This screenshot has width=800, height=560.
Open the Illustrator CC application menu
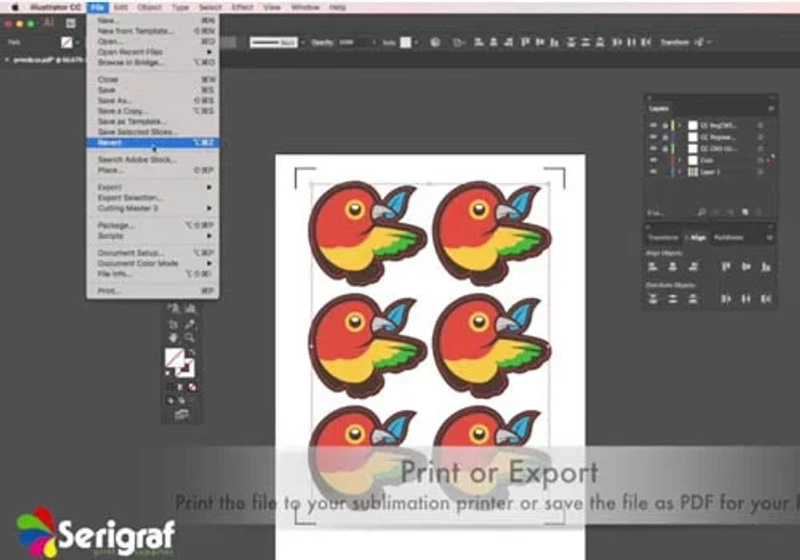click(x=55, y=7)
